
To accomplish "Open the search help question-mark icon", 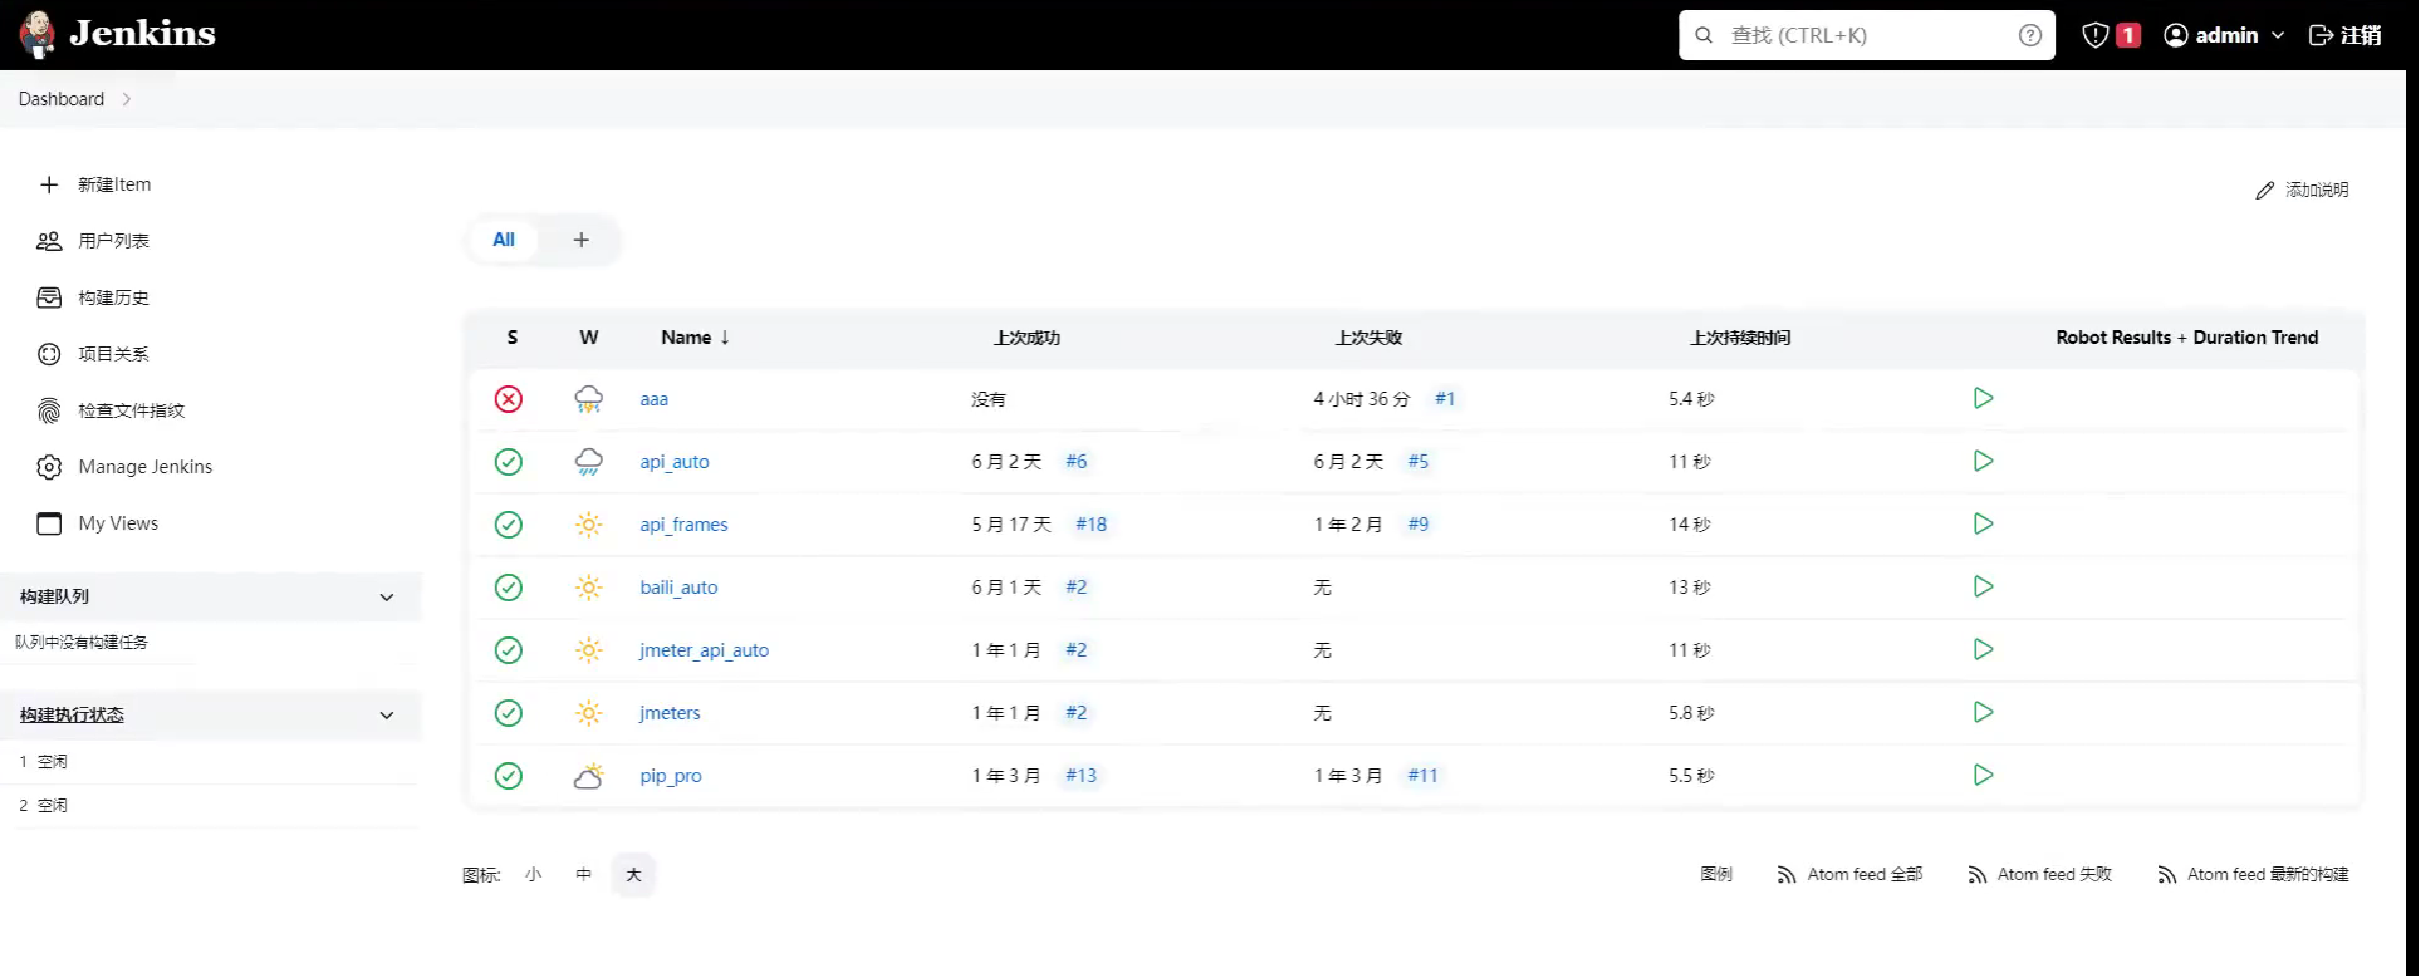I will point(2029,35).
